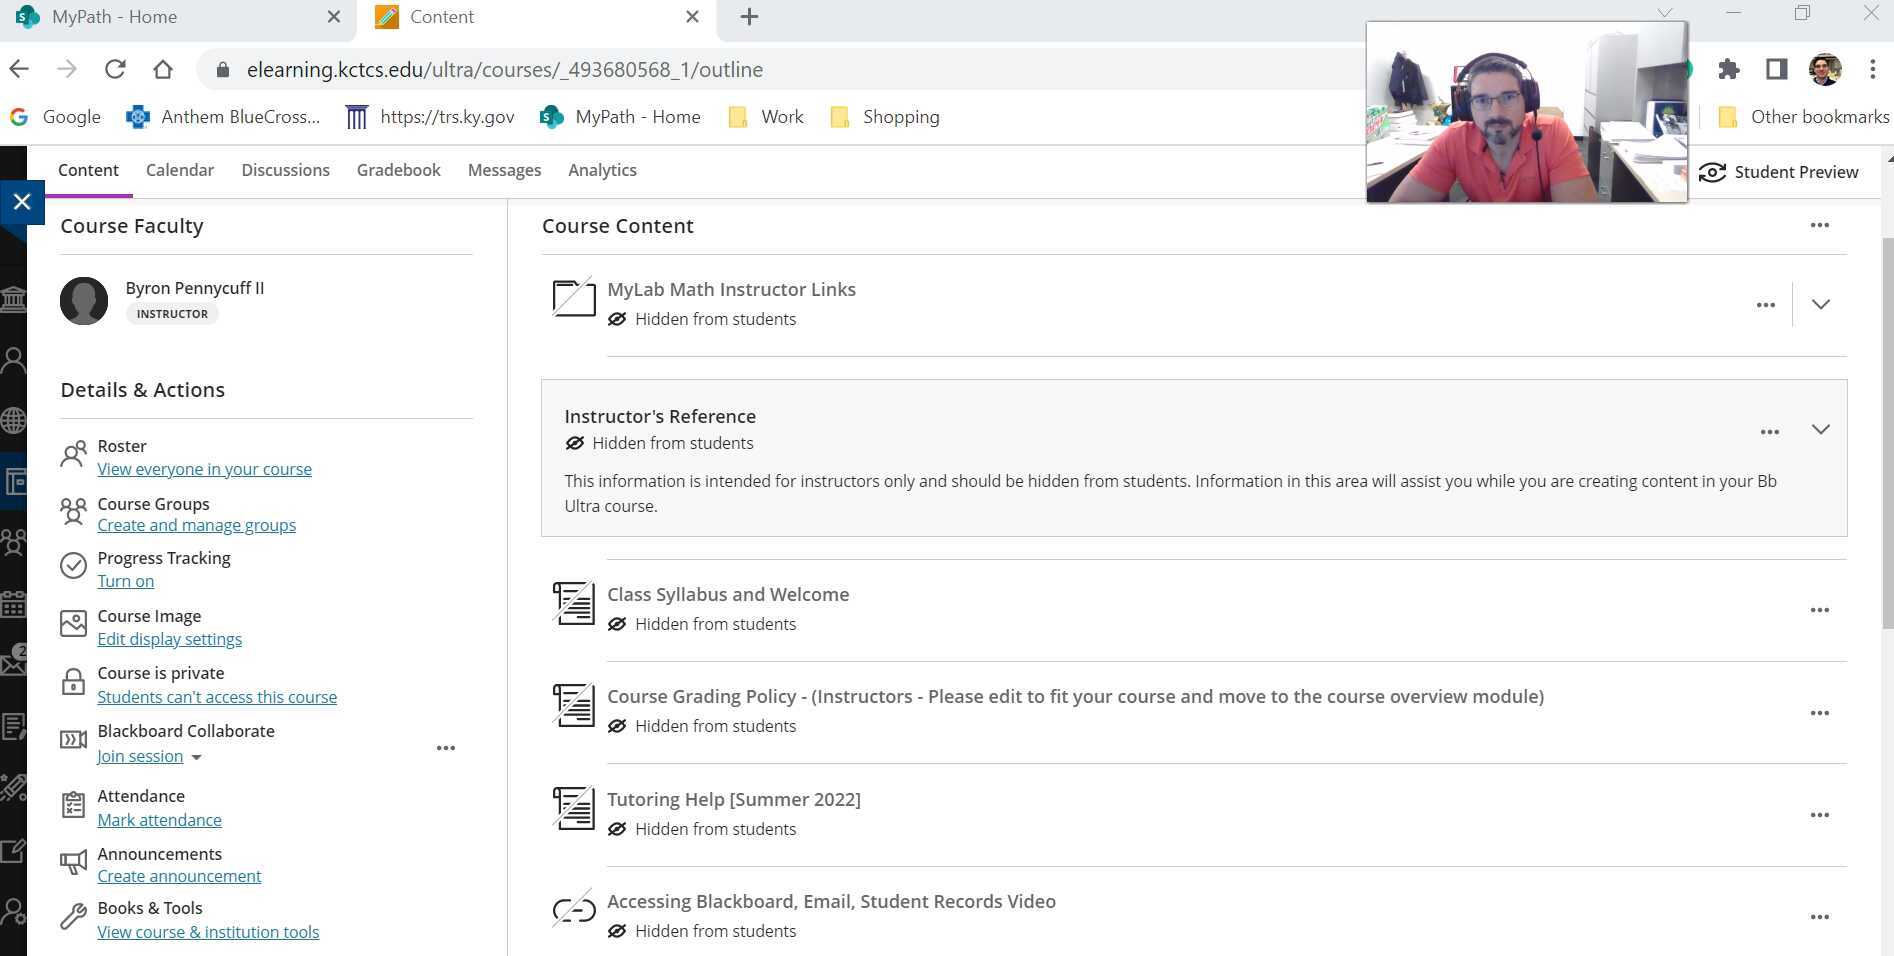Turn on Progress Tracking
Image resolution: width=1894 pixels, height=956 pixels.
(125, 580)
